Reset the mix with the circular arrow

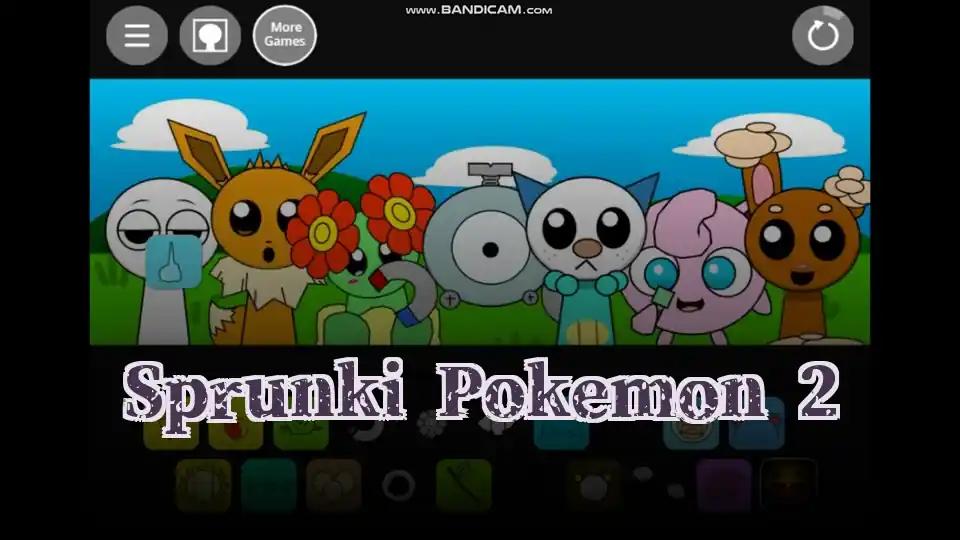click(x=822, y=36)
